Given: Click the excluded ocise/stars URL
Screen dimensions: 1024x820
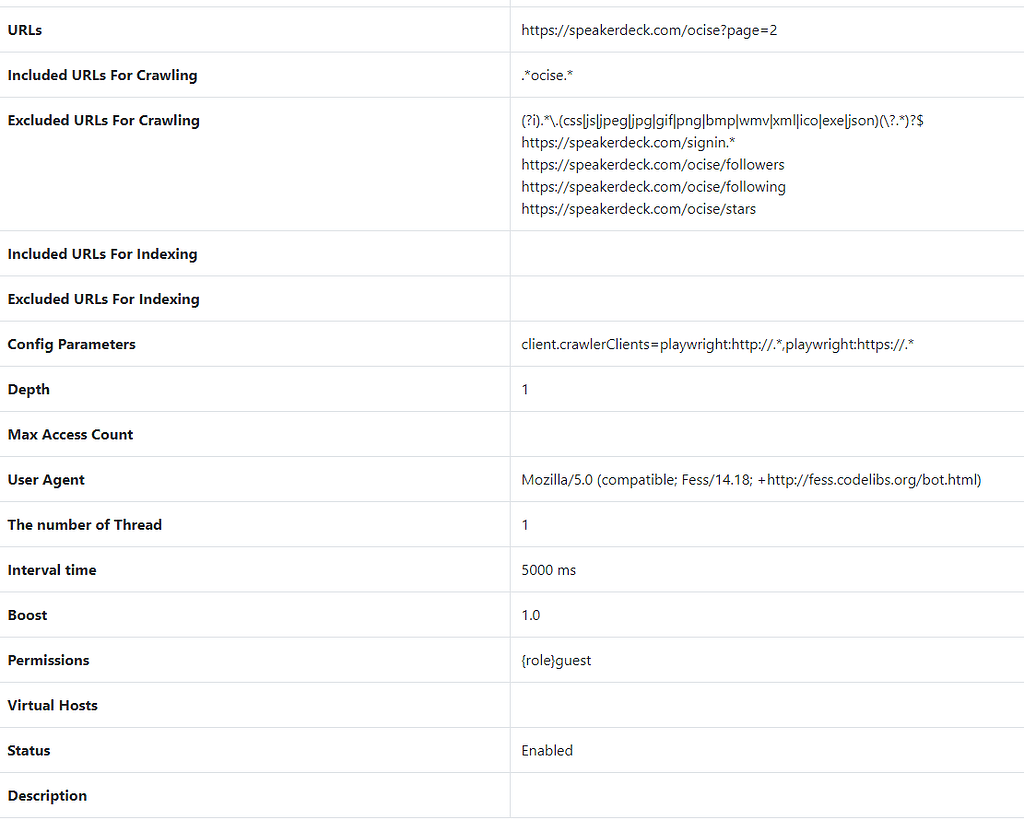Looking at the screenshot, I should point(638,209).
